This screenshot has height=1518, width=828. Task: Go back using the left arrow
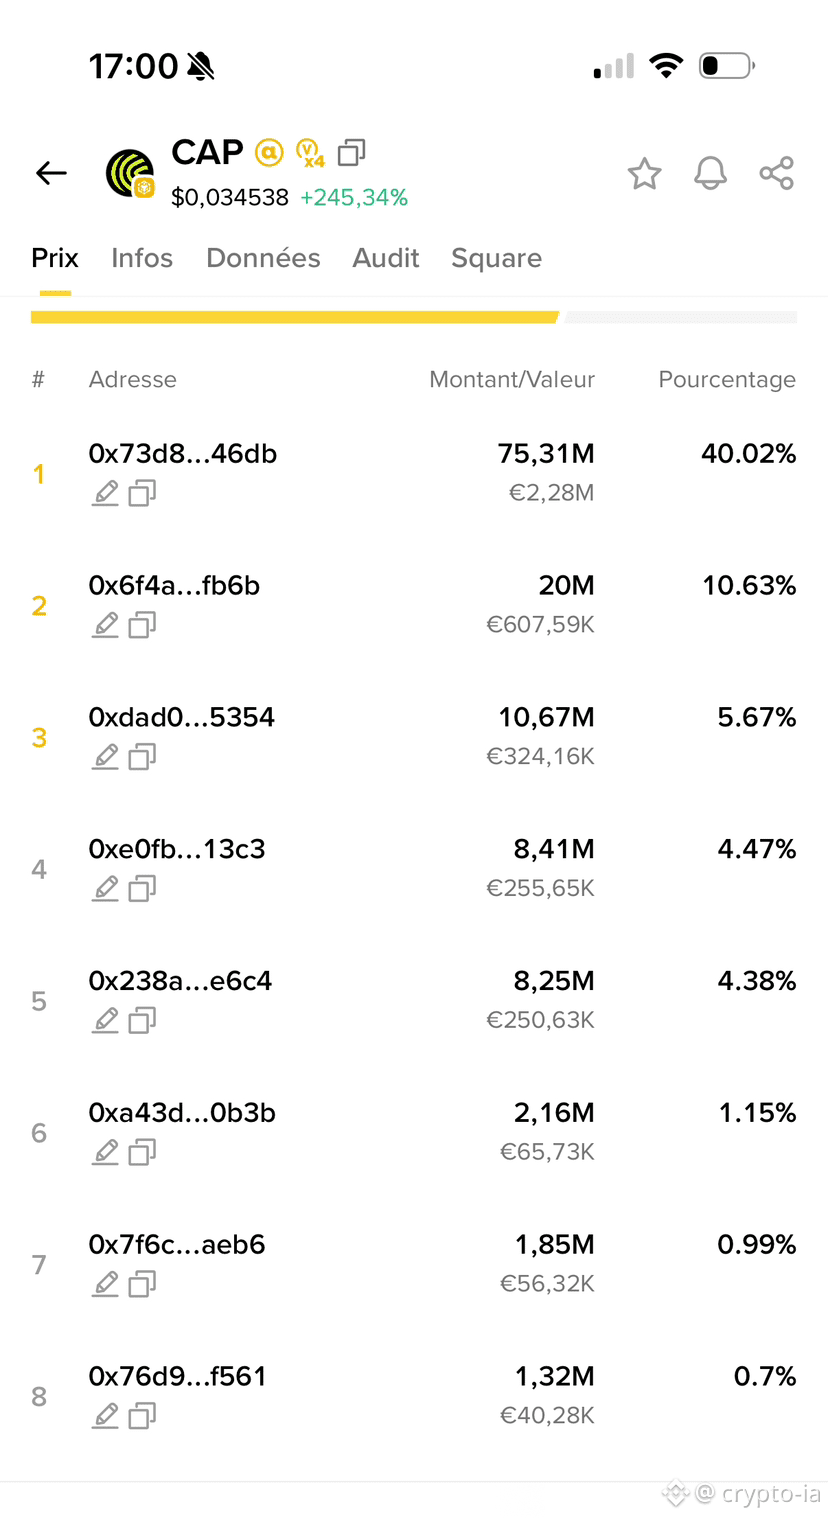click(51, 173)
